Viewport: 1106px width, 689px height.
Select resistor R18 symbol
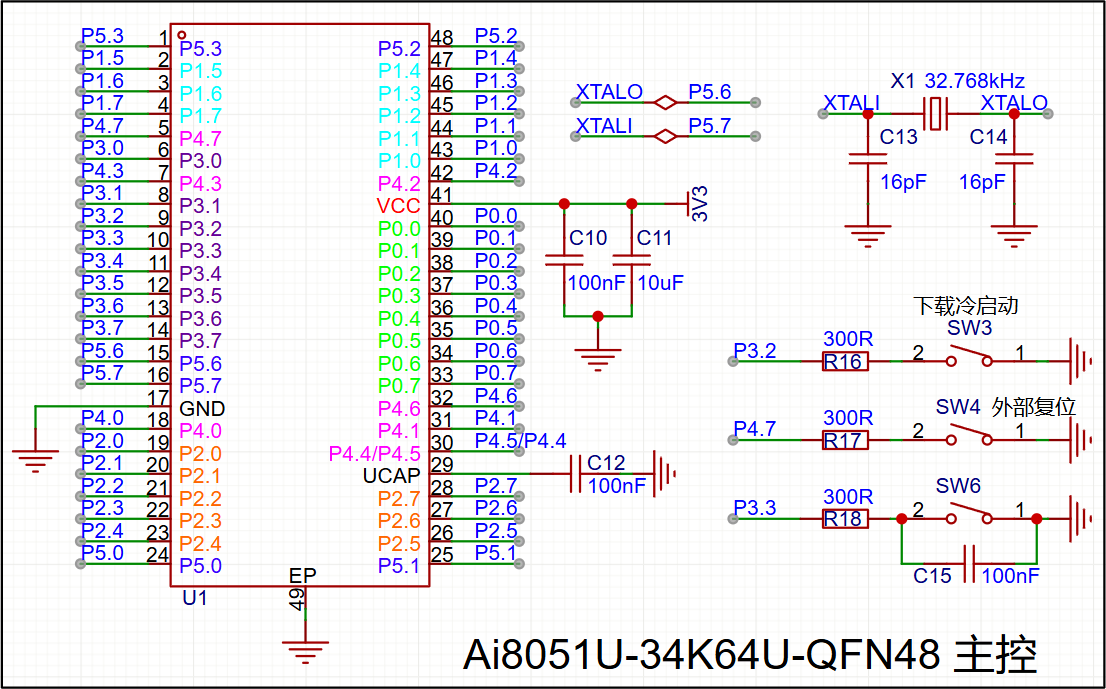(x=845, y=519)
